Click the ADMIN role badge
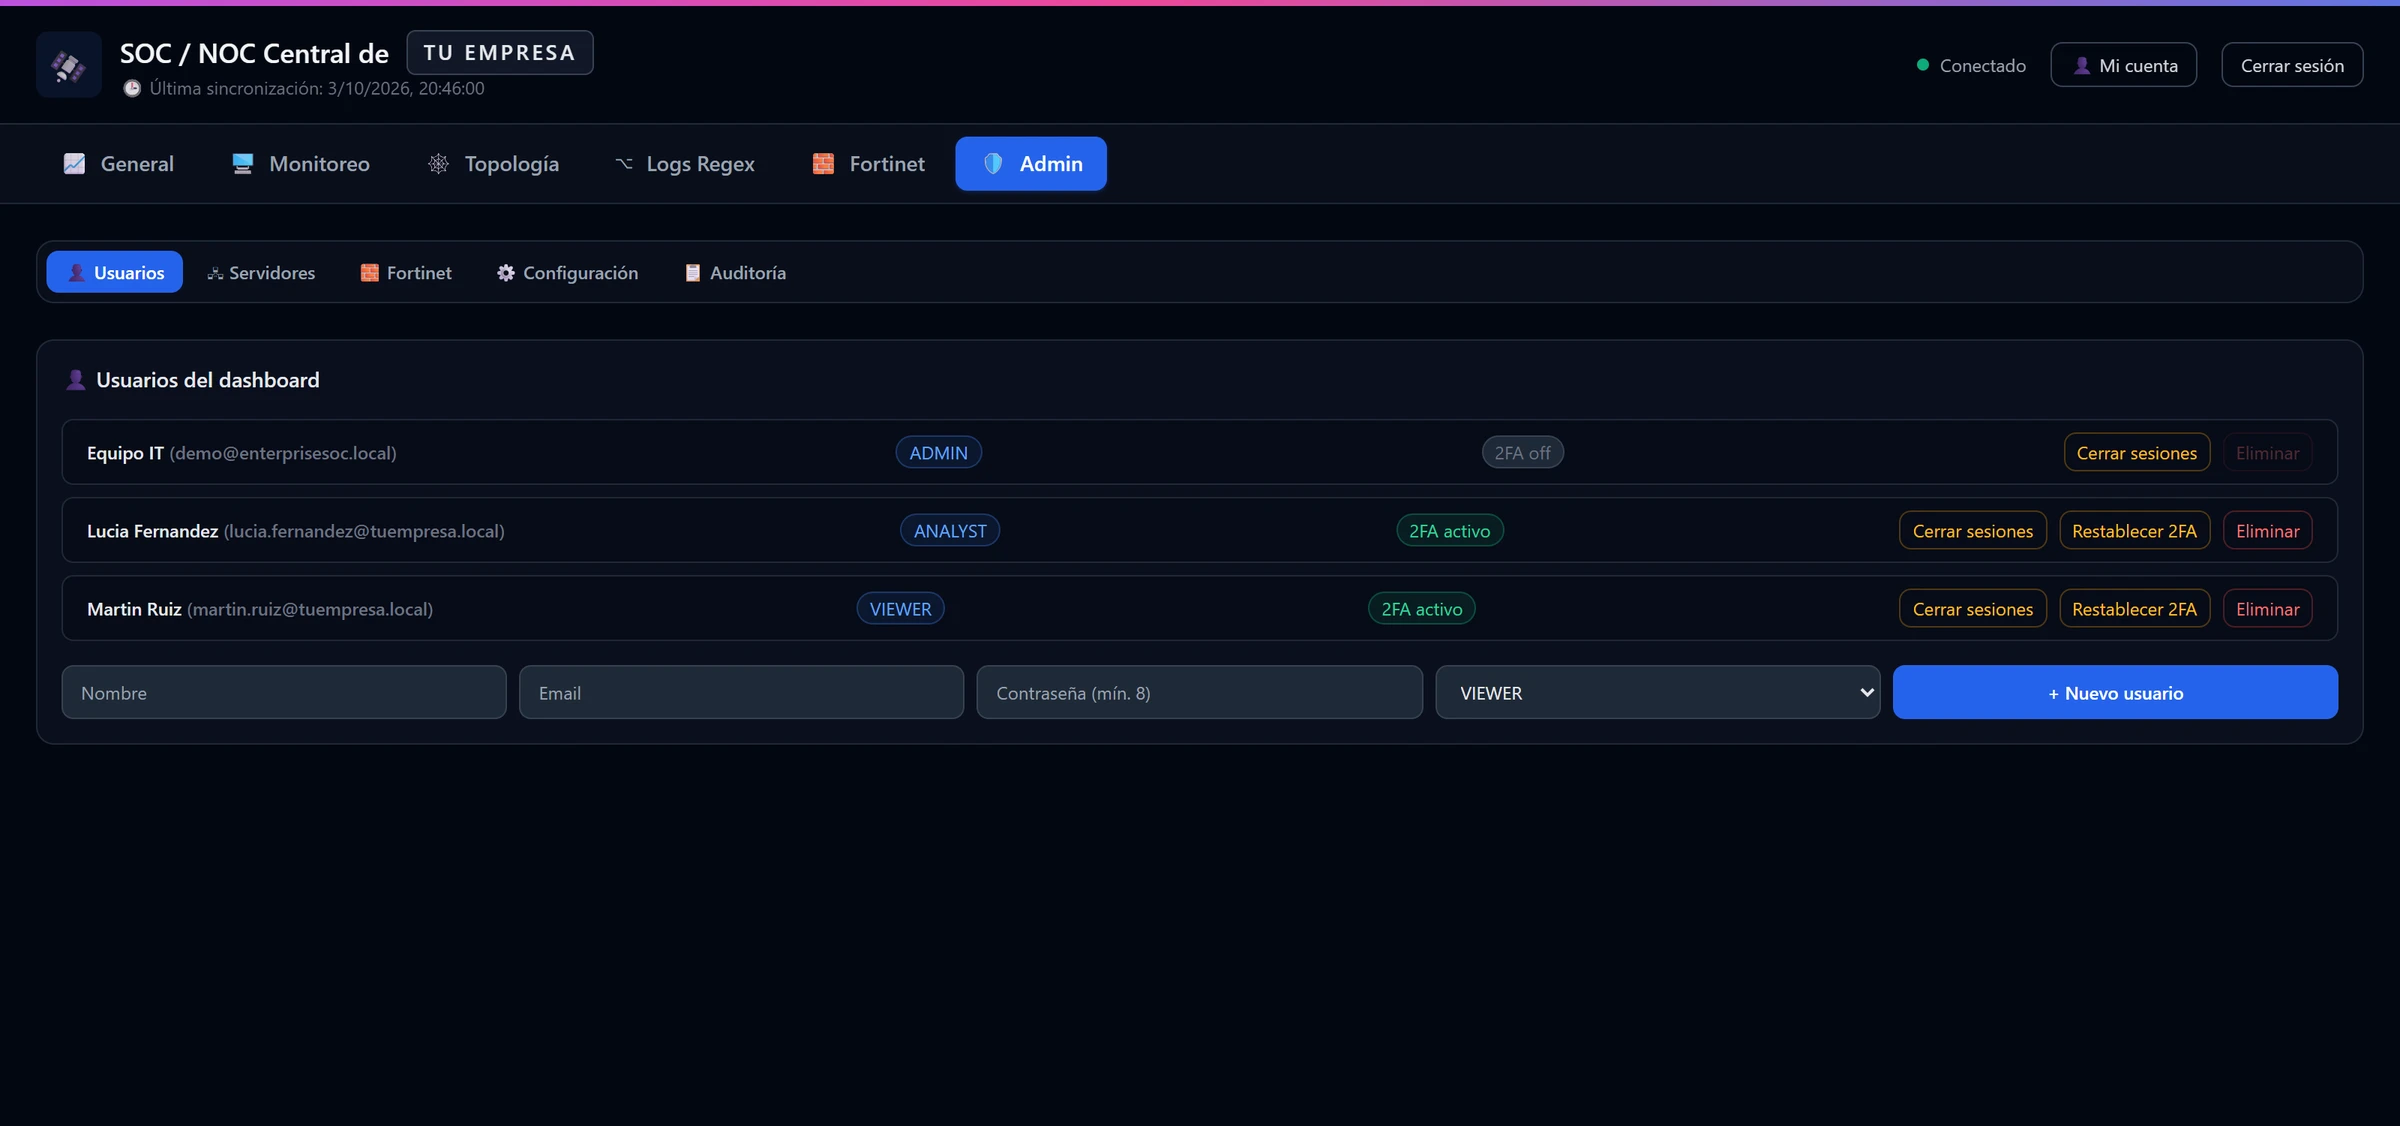The image size is (2400, 1126). point(938,452)
